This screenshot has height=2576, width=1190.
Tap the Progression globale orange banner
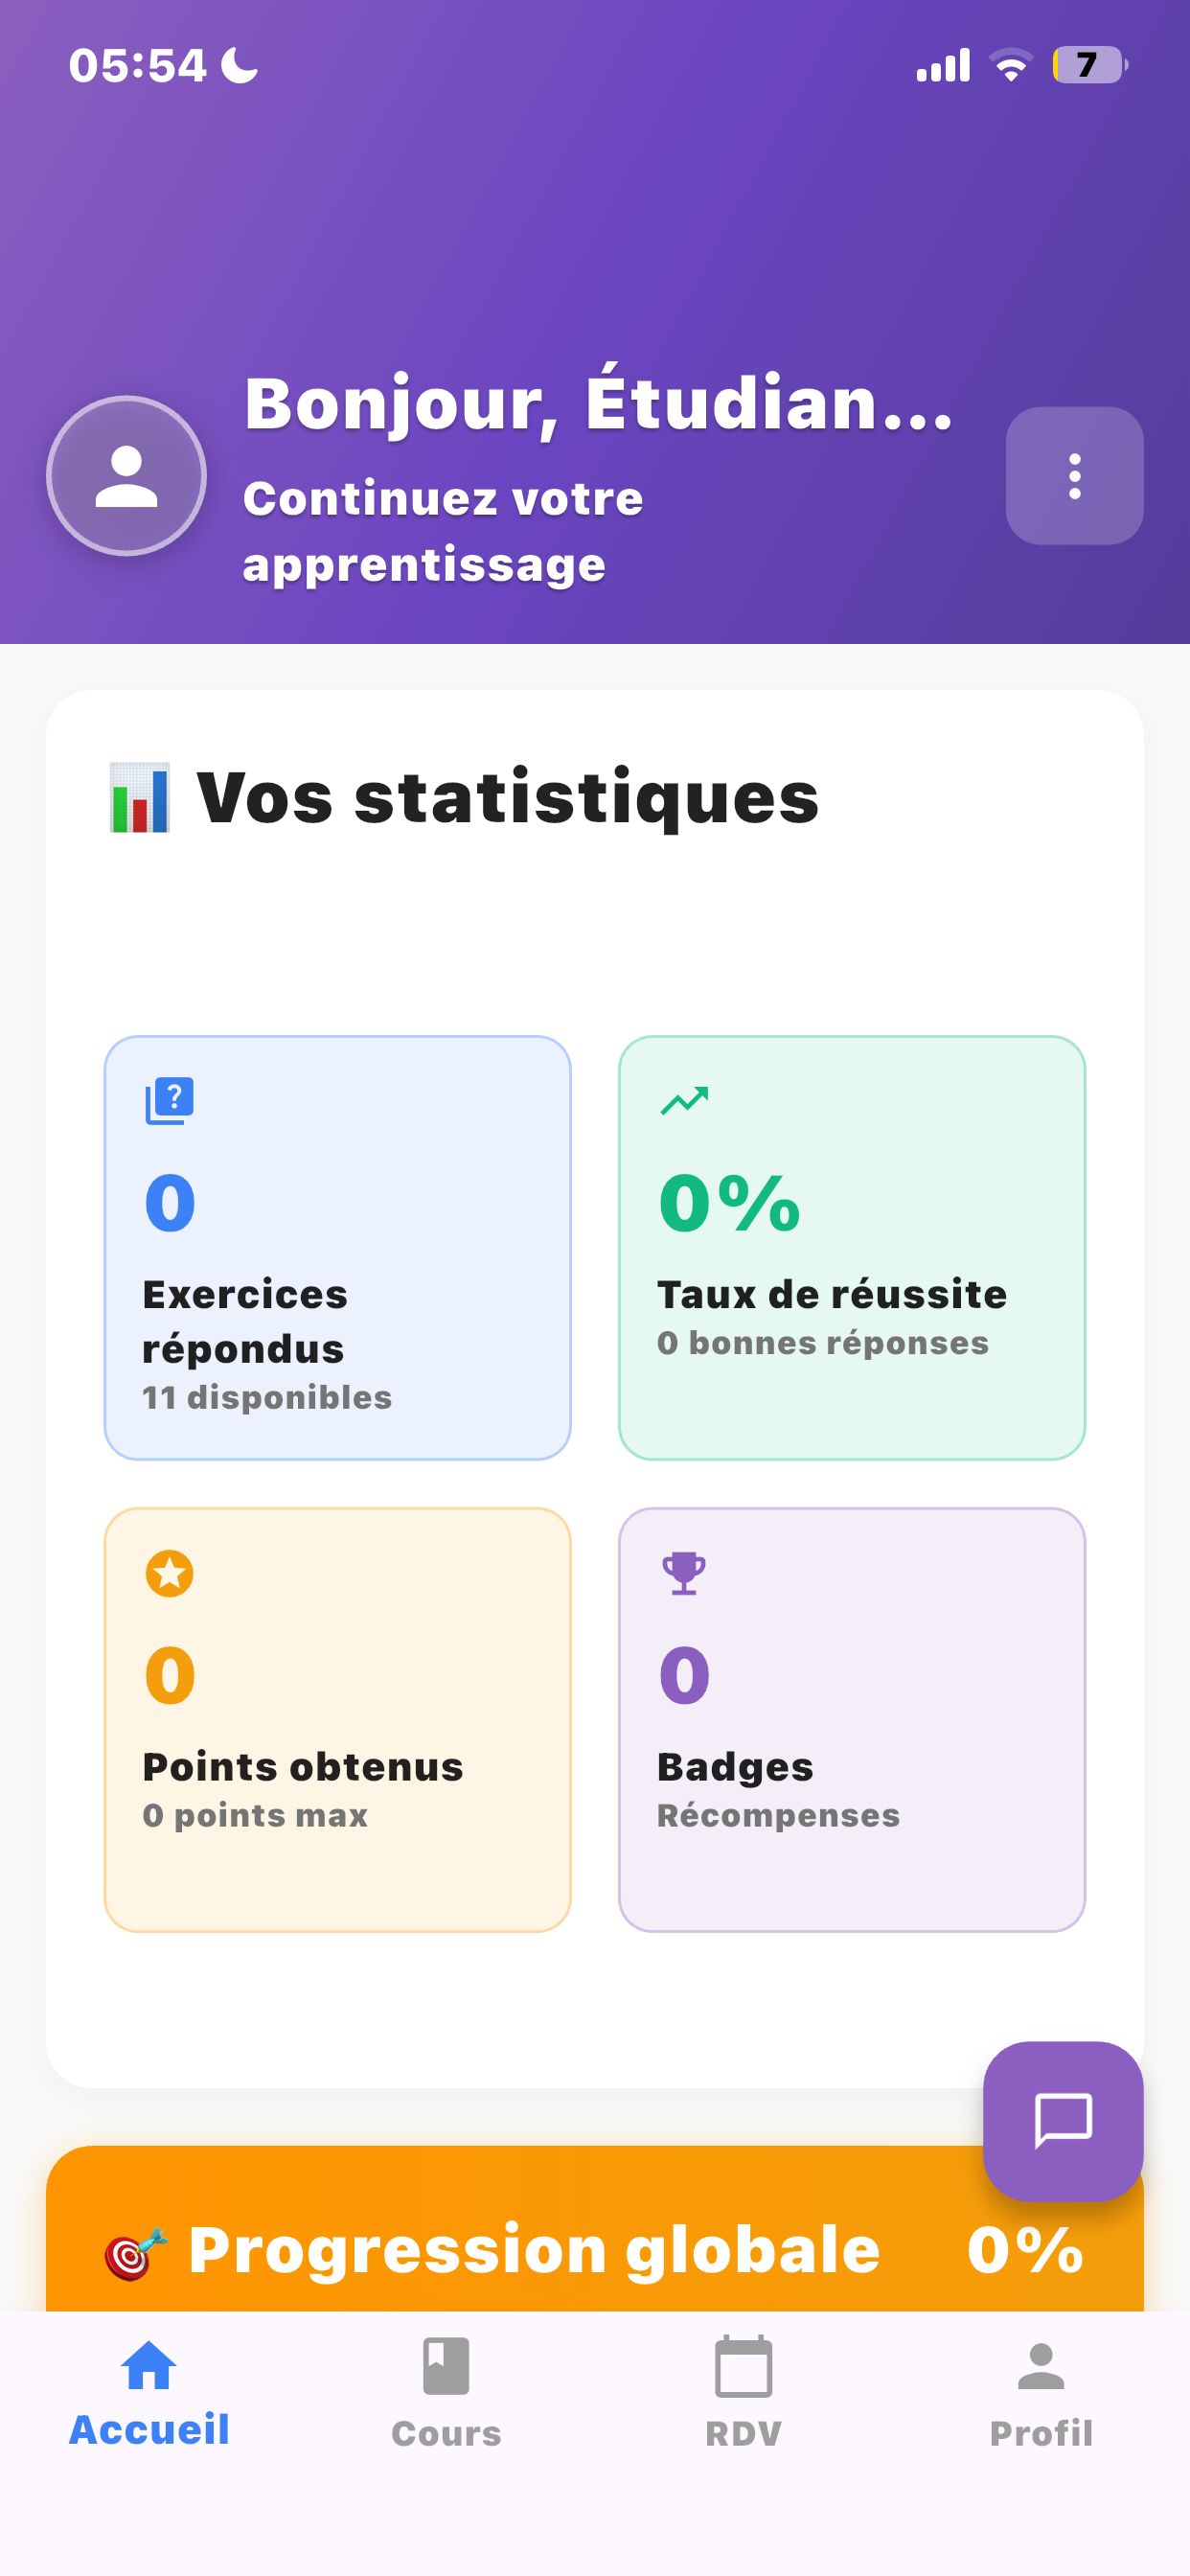[595, 2230]
